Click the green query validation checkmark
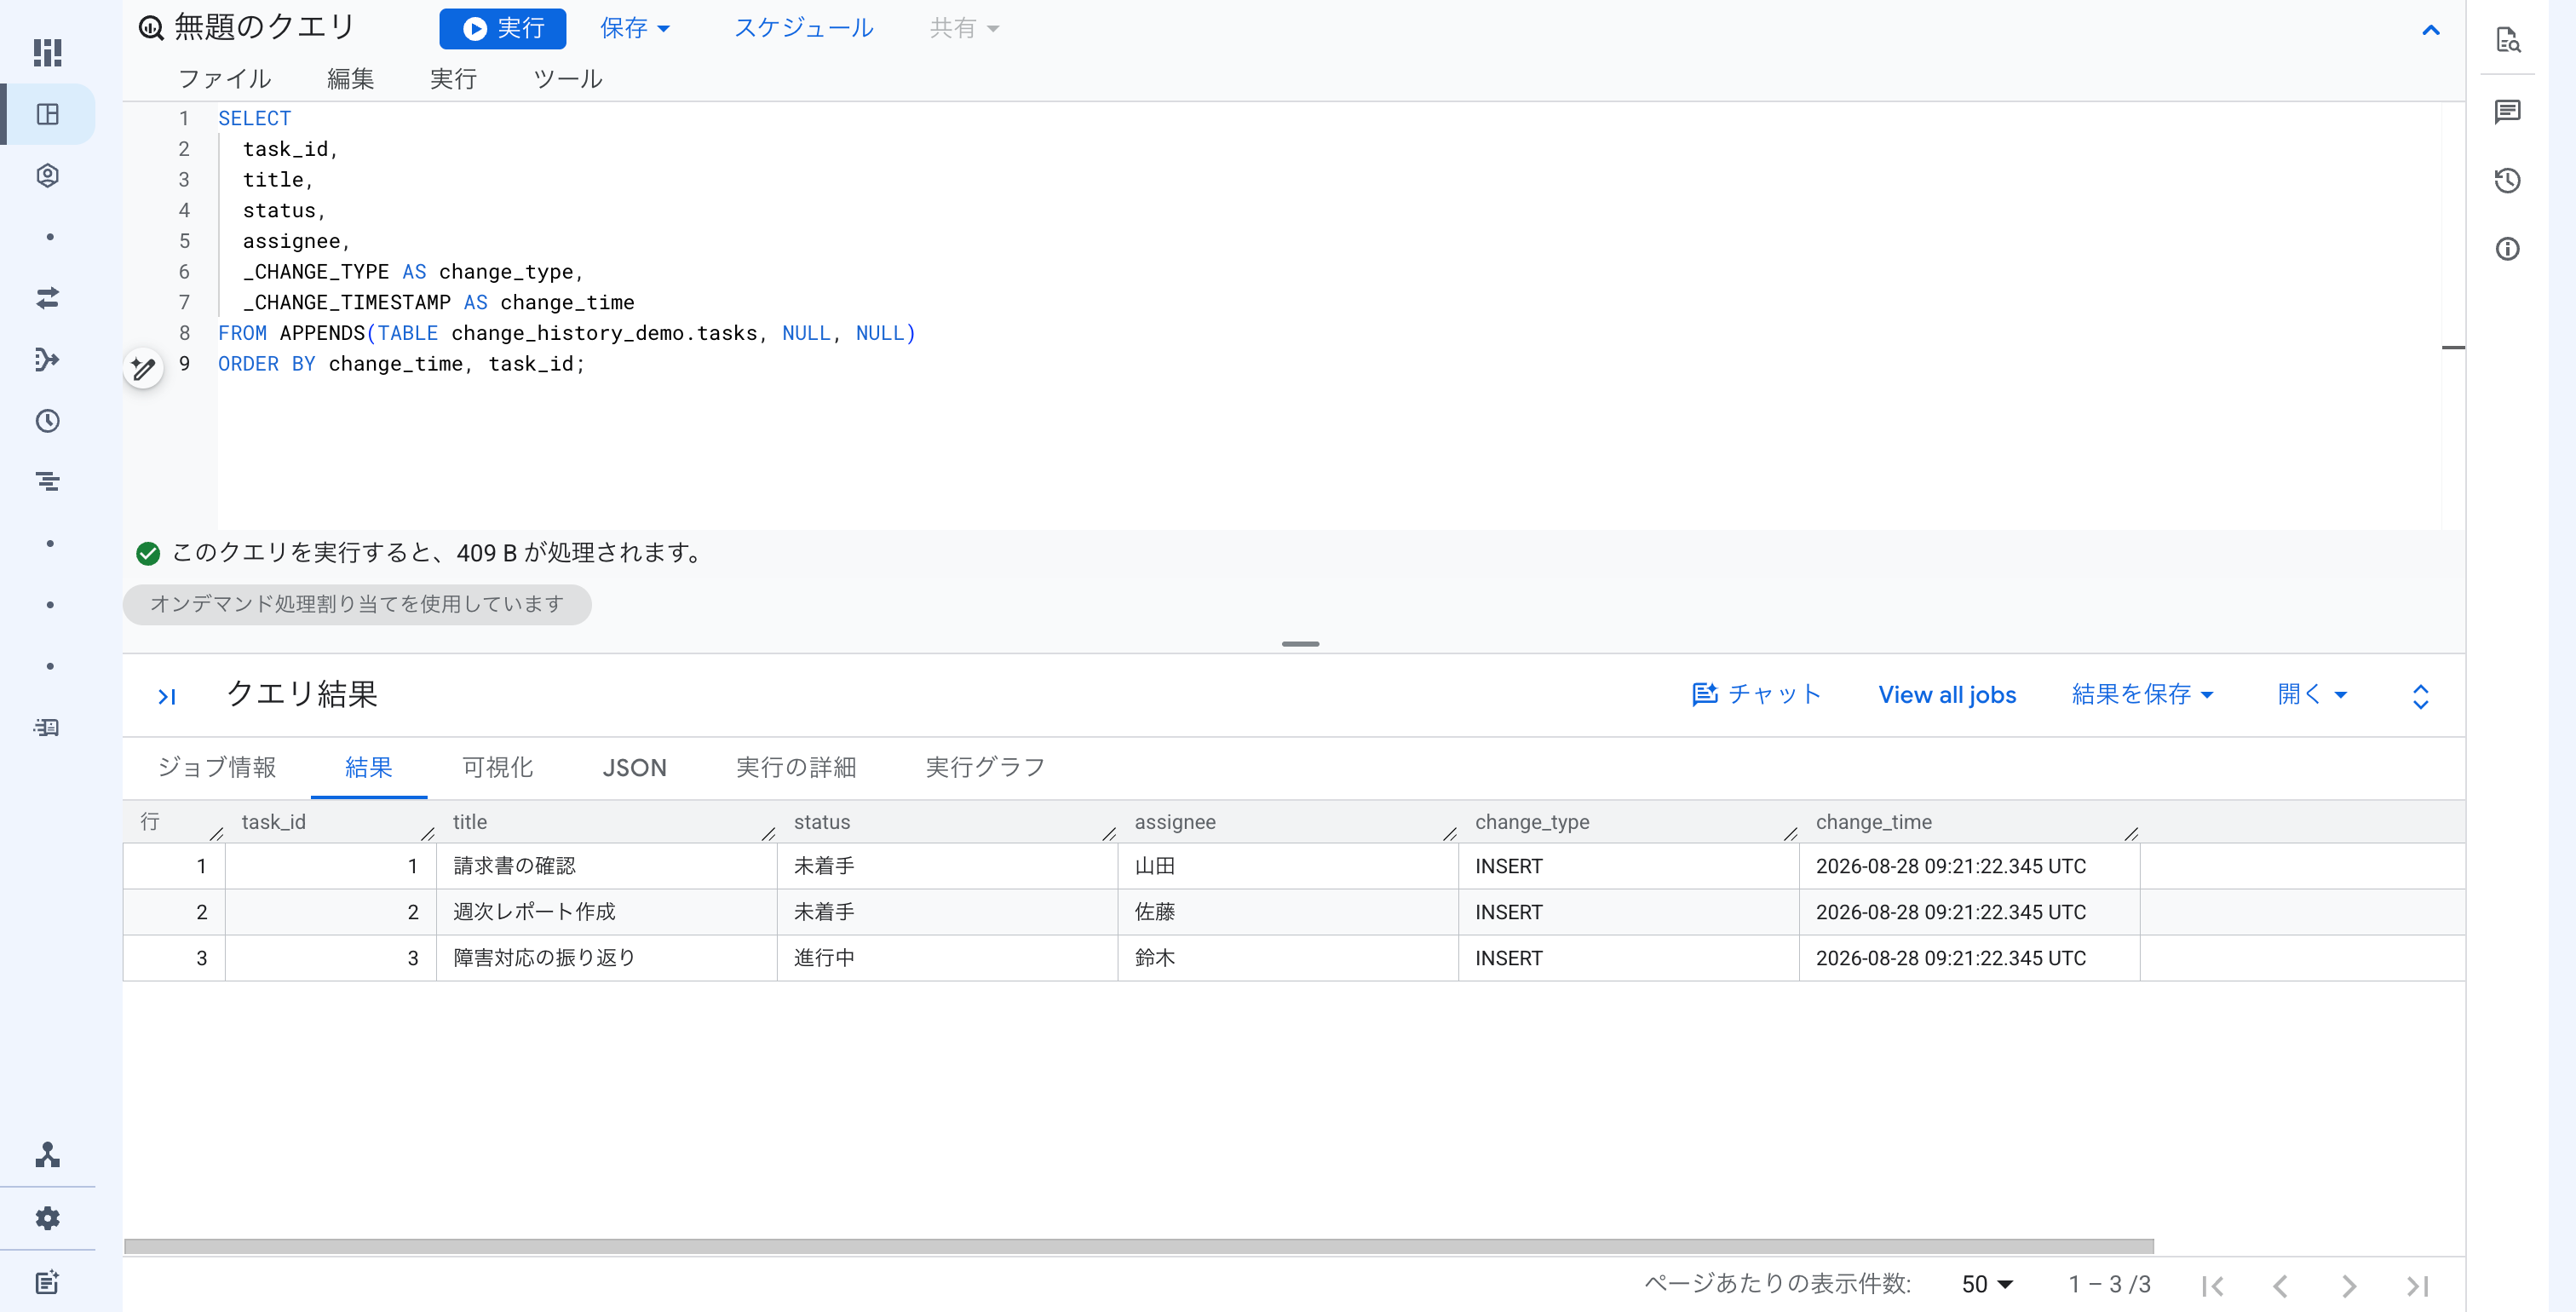This screenshot has width=2576, height=1312. pyautogui.click(x=148, y=553)
